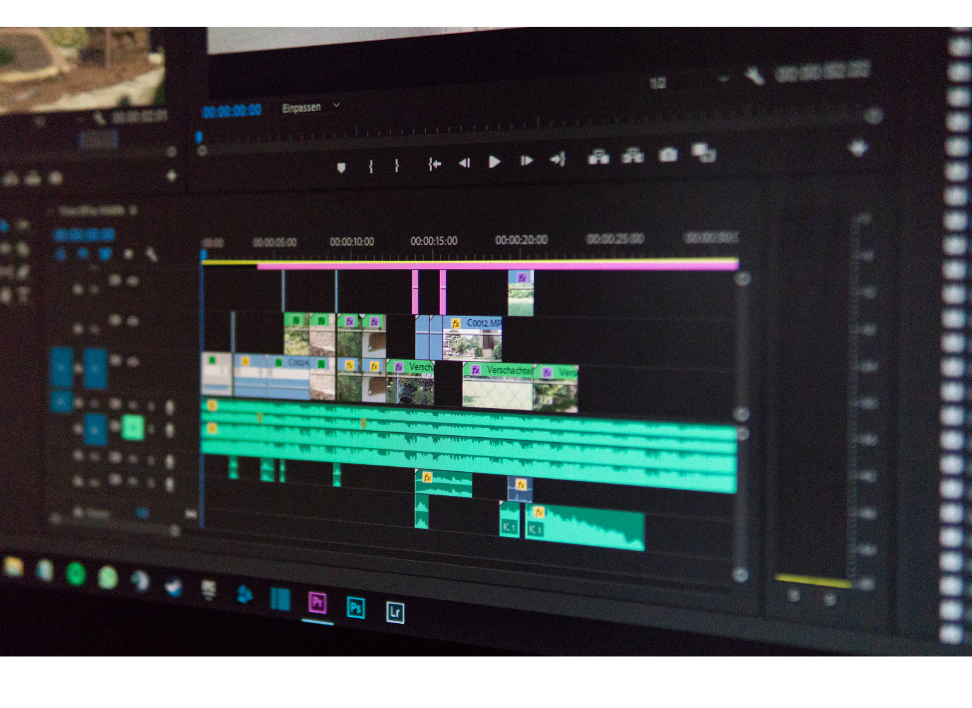Click the Add Marker icon
The image size is (972, 708).
[341, 167]
